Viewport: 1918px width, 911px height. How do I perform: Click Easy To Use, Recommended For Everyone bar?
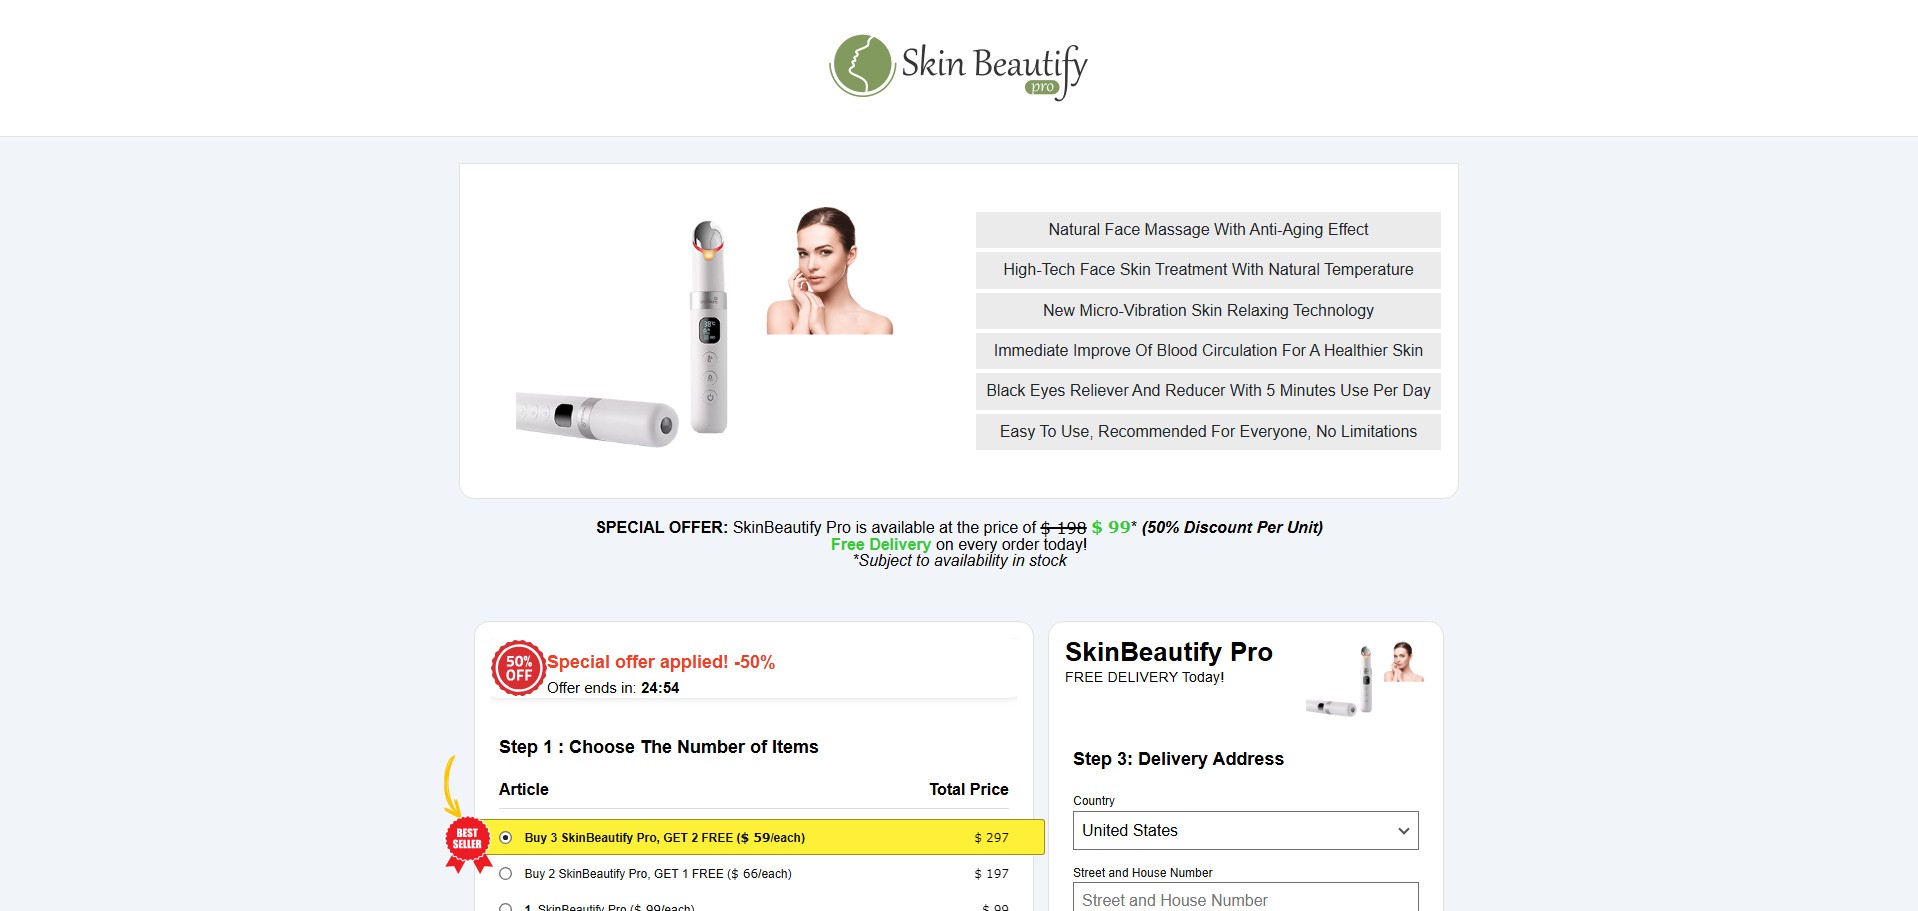(x=1208, y=432)
